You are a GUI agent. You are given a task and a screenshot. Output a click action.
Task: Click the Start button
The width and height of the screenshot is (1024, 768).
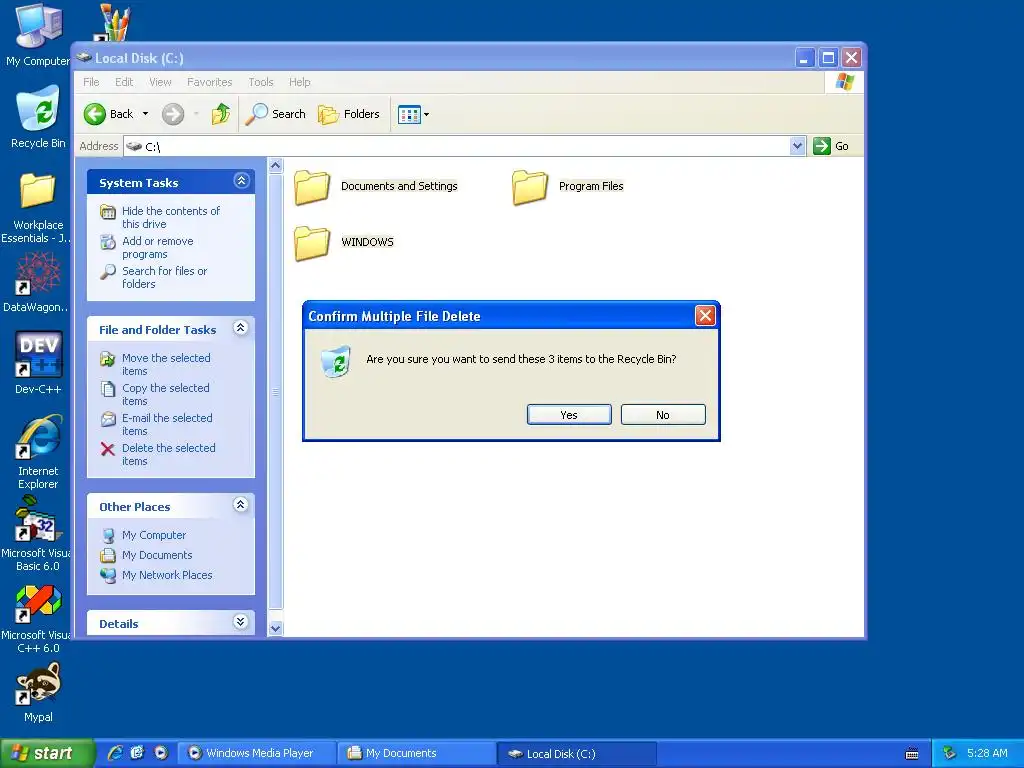click(x=46, y=753)
